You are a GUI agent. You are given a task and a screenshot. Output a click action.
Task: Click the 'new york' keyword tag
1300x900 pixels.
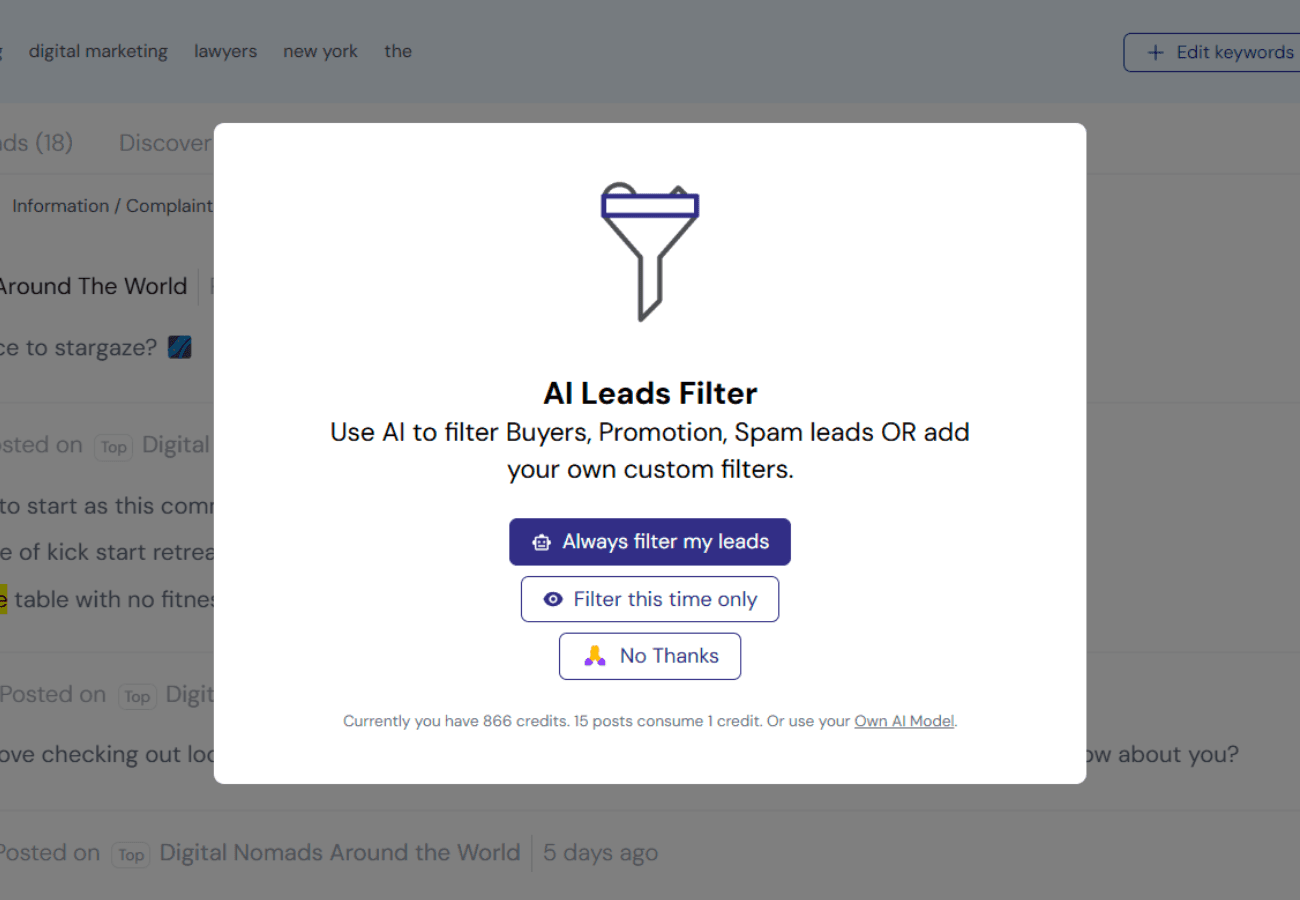[x=320, y=51]
